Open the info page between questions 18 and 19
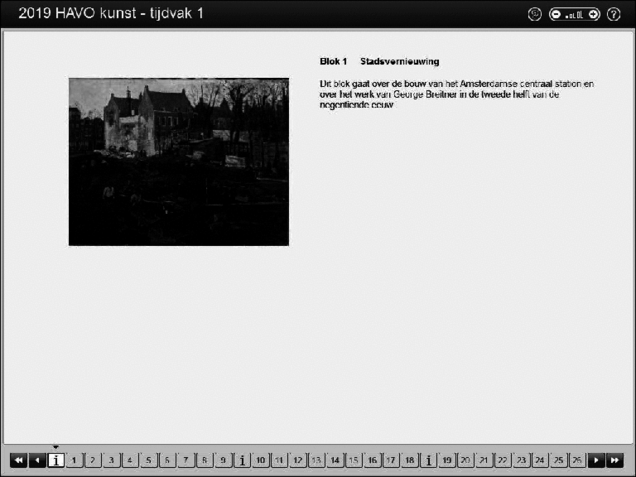The image size is (636, 477). click(428, 460)
